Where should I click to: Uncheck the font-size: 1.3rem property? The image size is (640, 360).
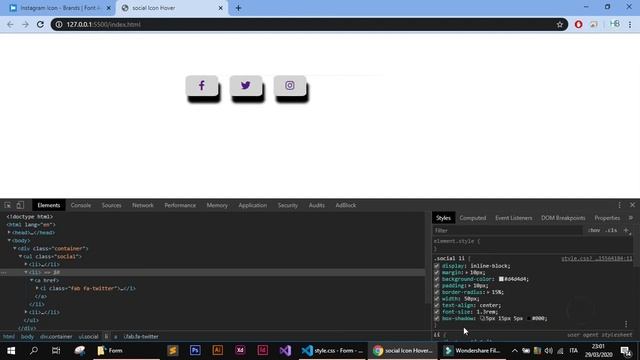pos(437,312)
